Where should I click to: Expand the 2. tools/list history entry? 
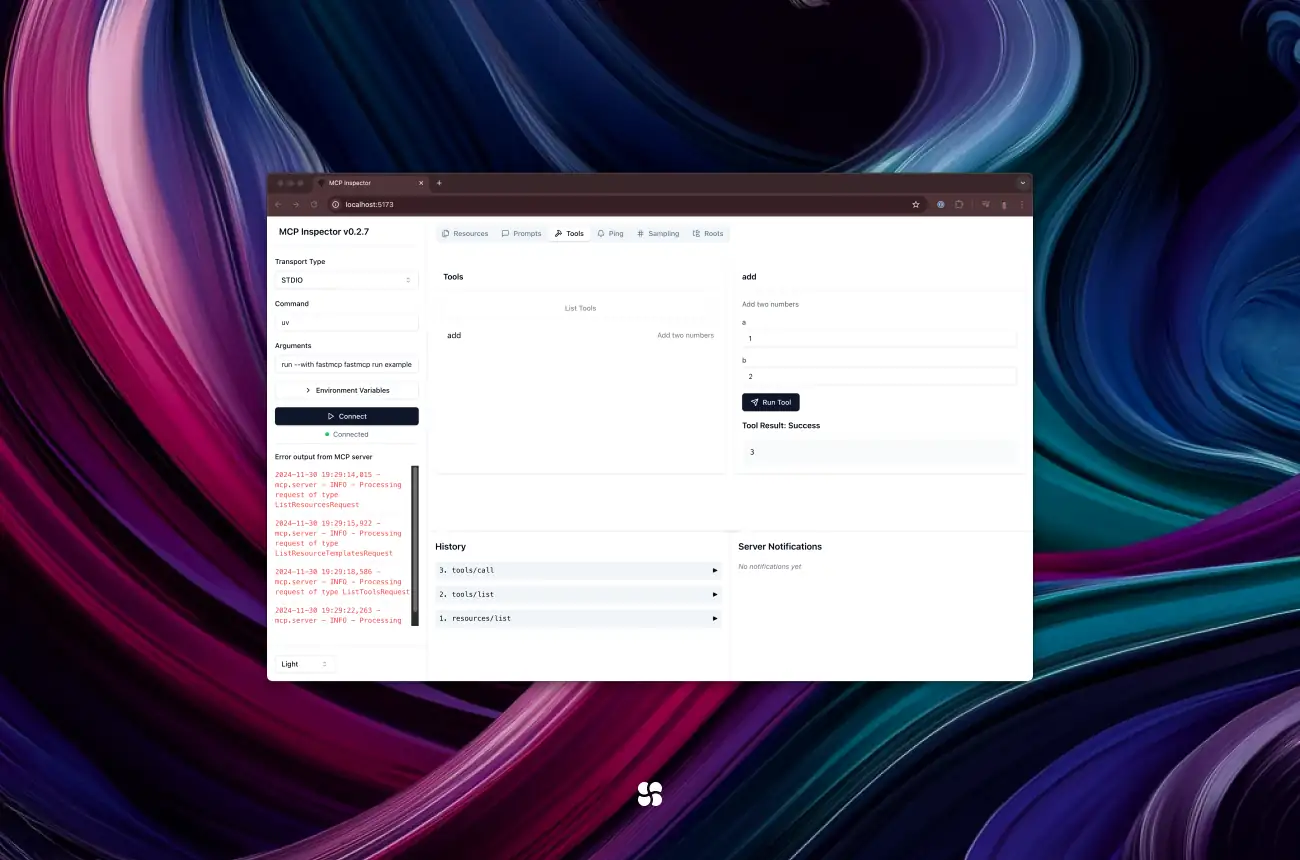coord(579,594)
